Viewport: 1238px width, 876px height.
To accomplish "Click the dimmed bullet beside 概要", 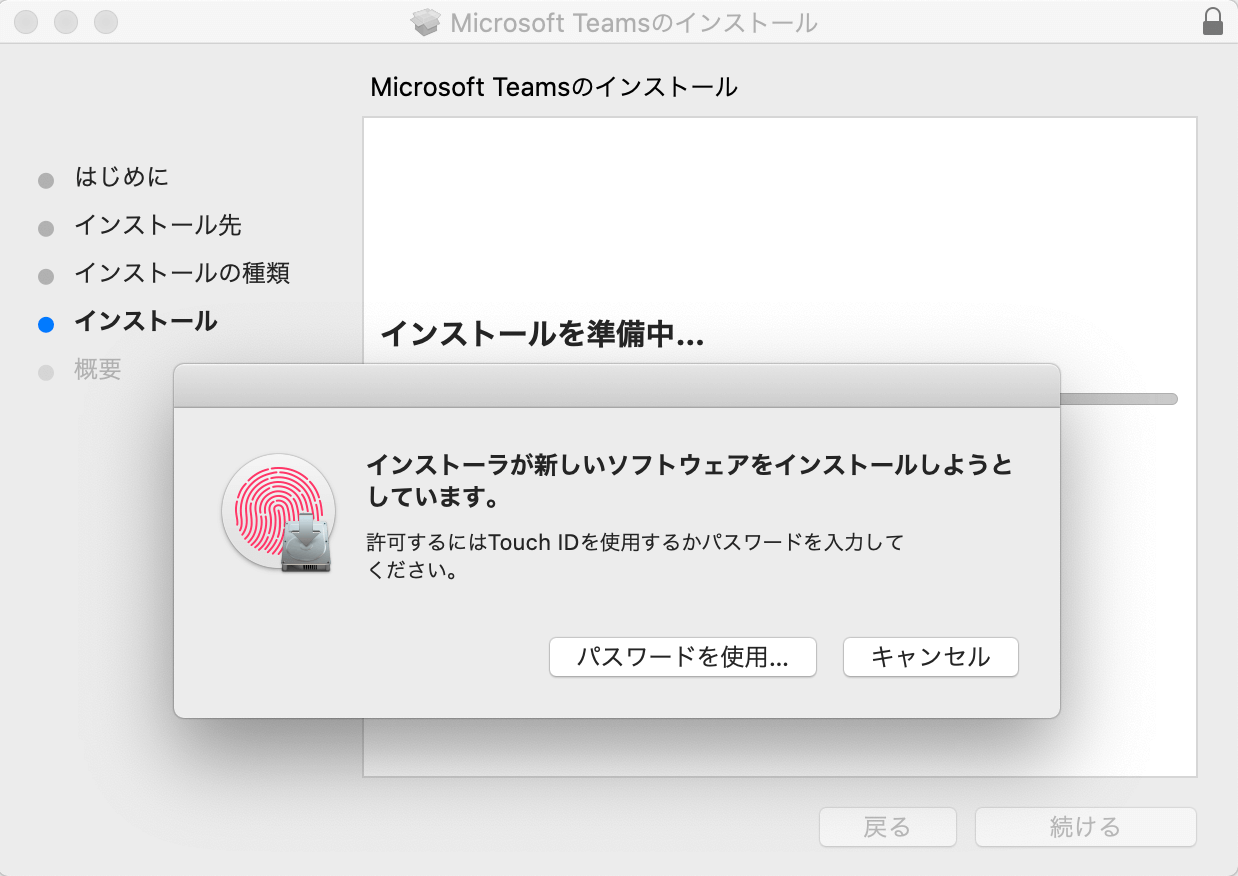I will click(45, 372).
